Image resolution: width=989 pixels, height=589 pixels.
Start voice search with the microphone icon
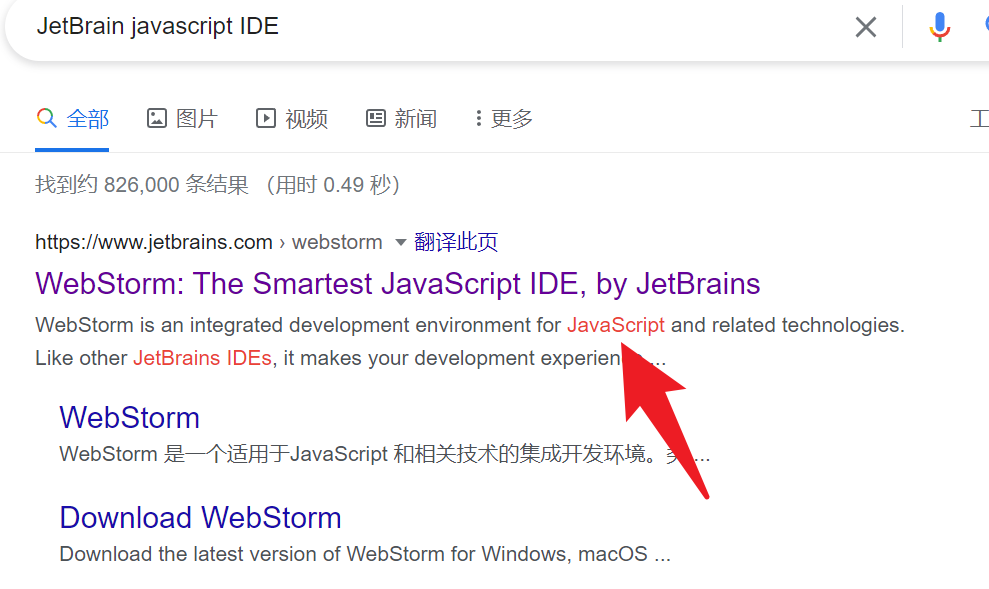(x=939, y=27)
